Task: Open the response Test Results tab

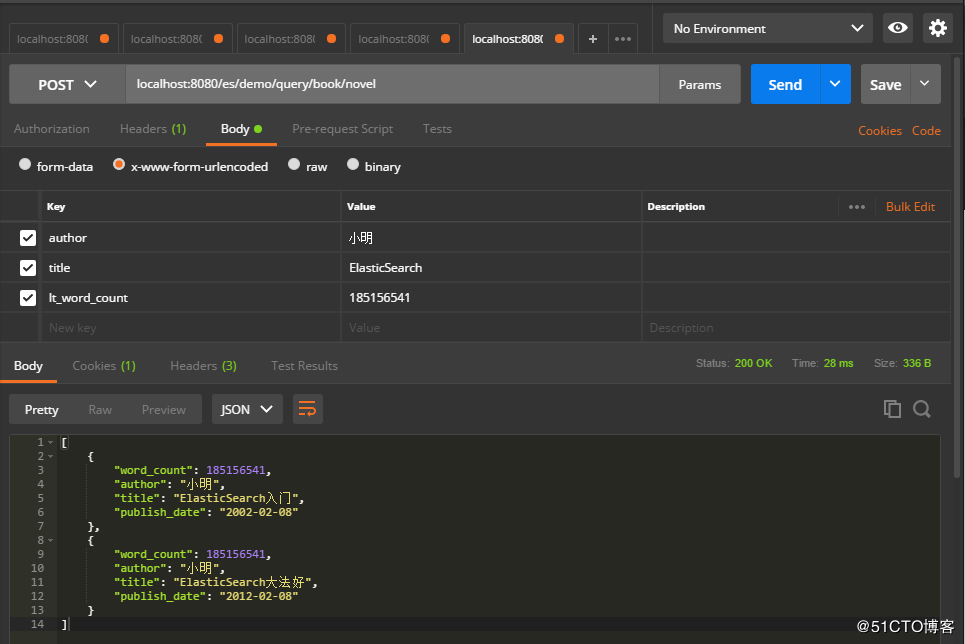Action: tap(304, 366)
